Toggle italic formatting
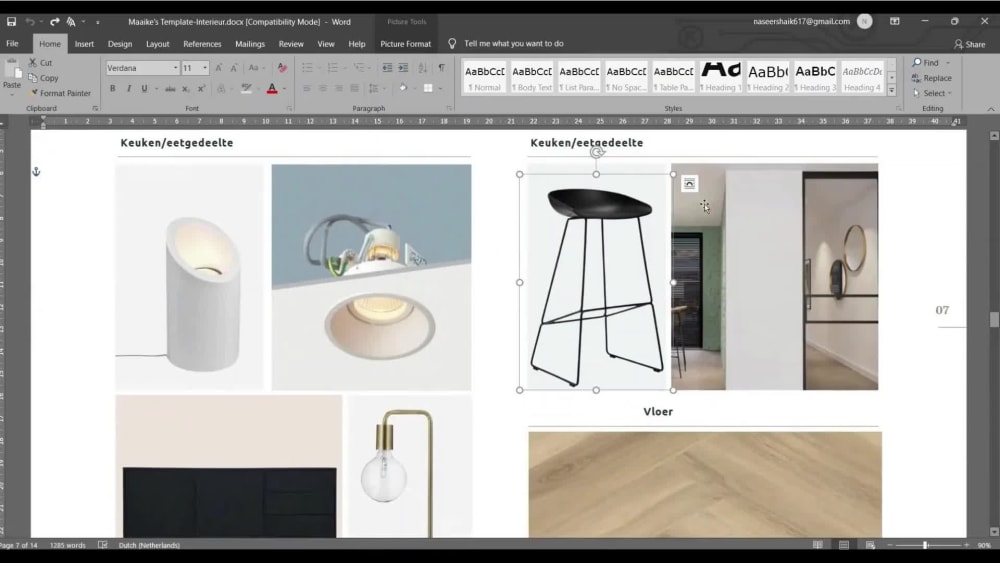1000x563 pixels. [x=128, y=89]
